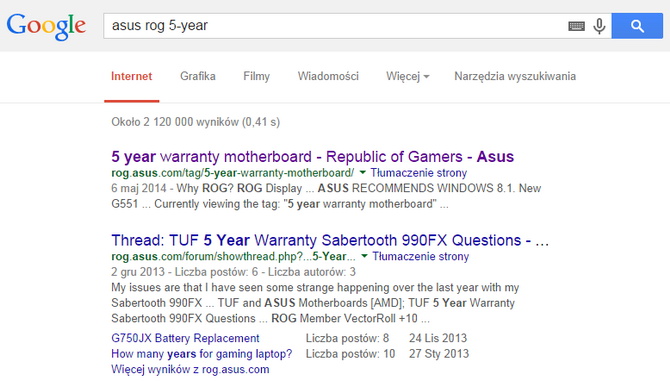Screen dimensions: 670x381
Task: Switch to the Filmy tab
Action: pyautogui.click(x=256, y=76)
